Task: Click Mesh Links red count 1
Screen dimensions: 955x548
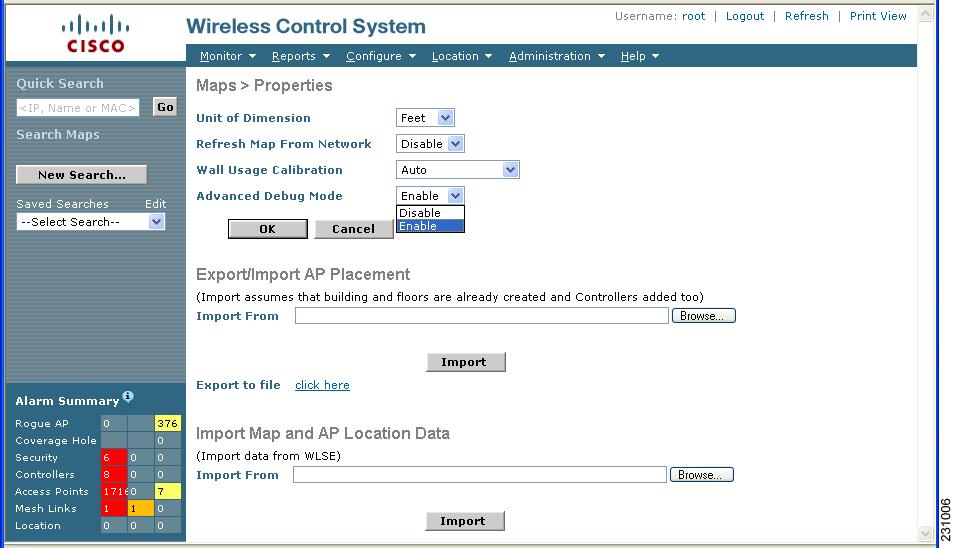Action: point(114,508)
